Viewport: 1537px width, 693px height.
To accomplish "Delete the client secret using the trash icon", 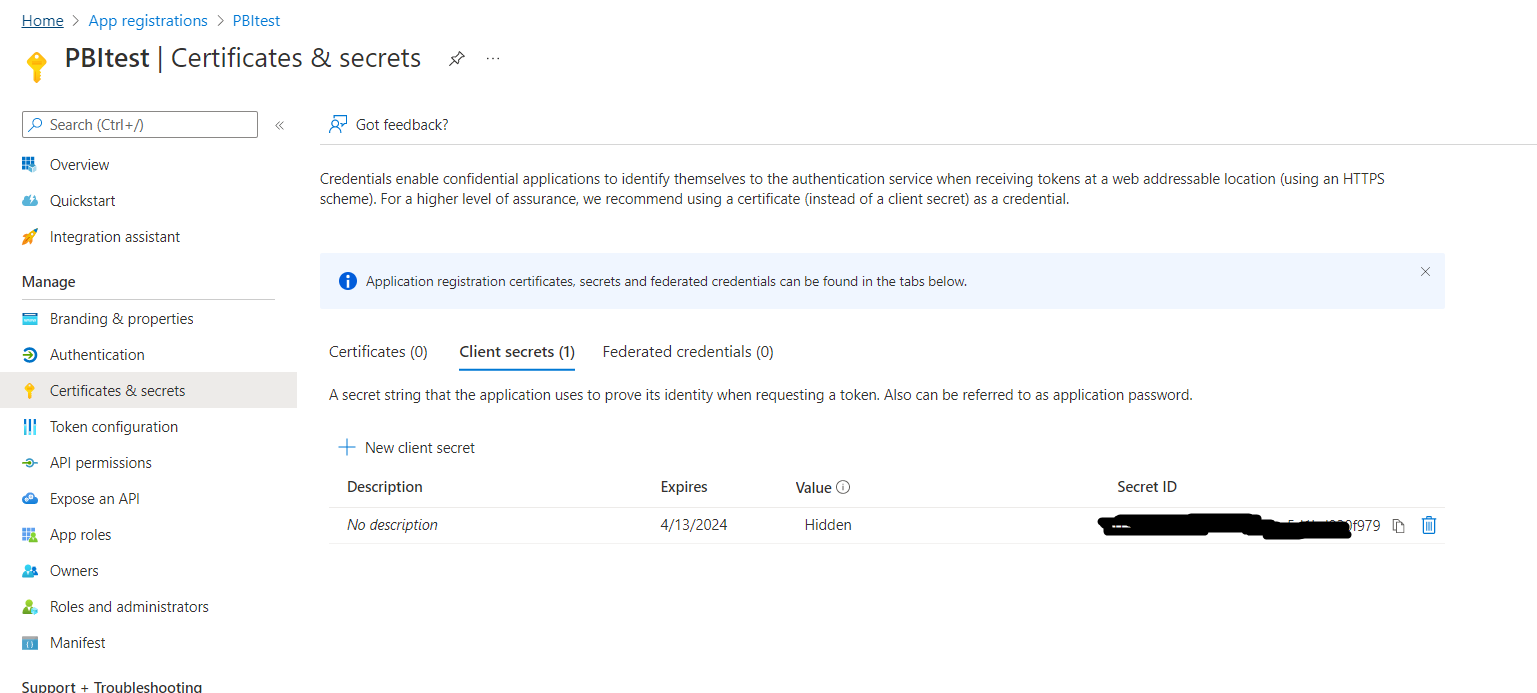I will point(1429,524).
